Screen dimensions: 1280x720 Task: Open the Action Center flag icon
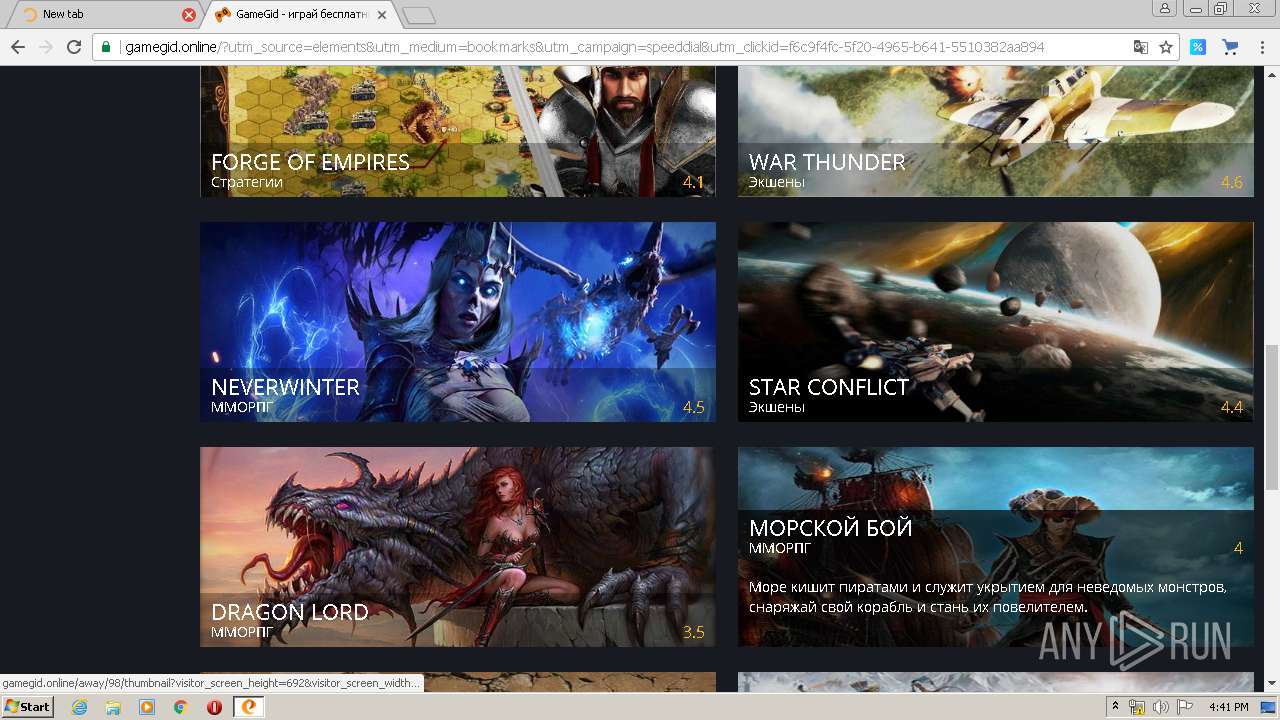click(1185, 707)
